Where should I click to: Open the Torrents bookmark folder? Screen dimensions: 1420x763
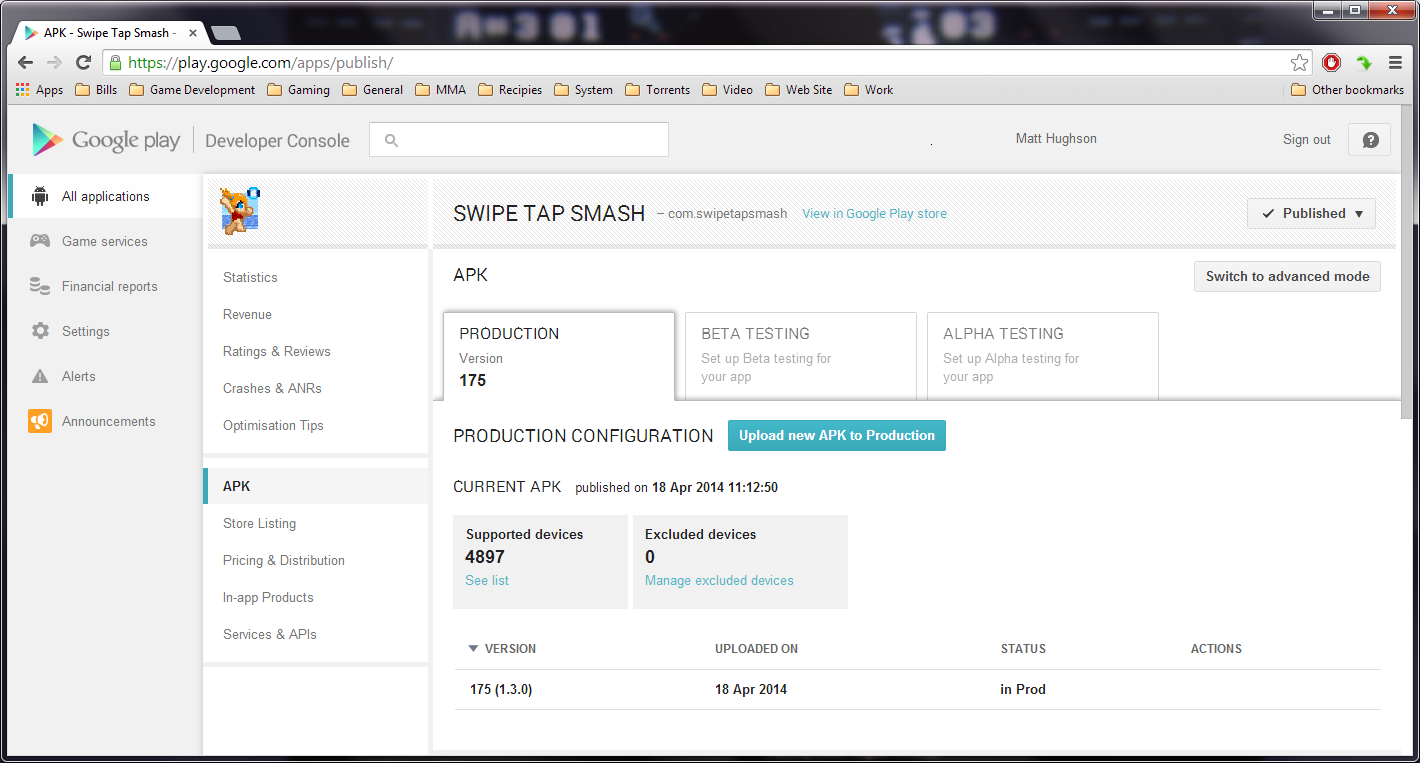tap(658, 90)
